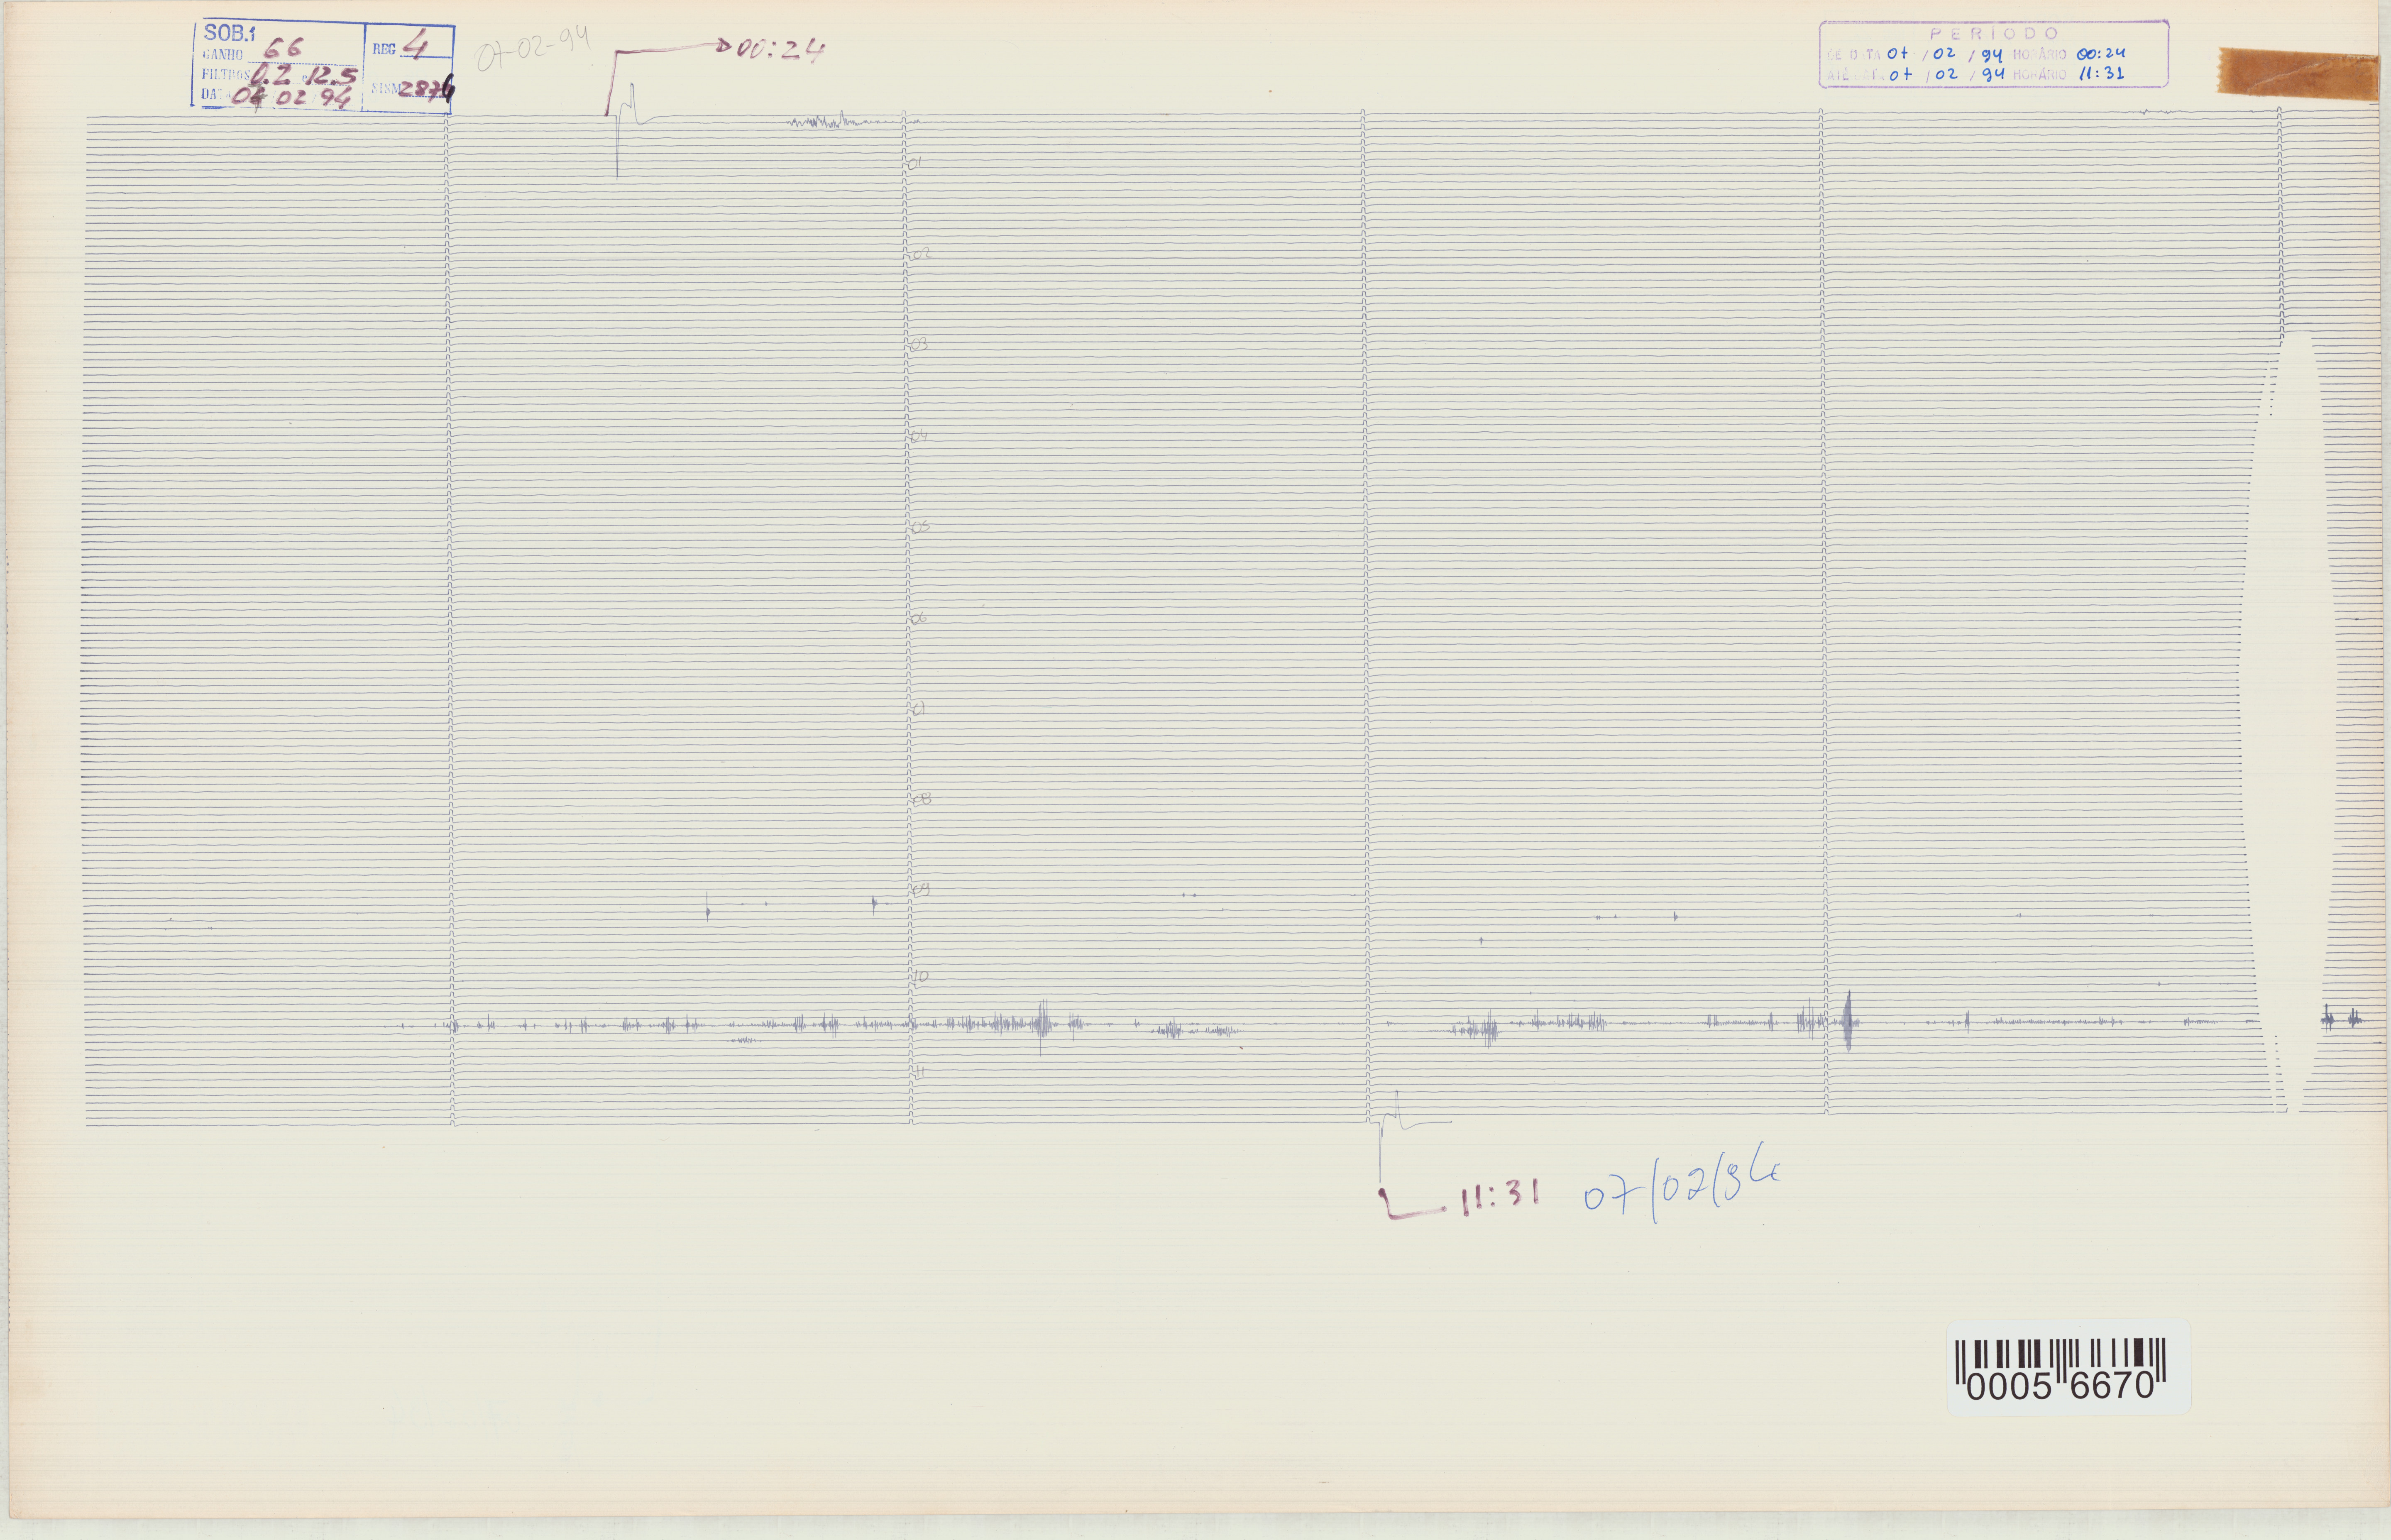Image resolution: width=2391 pixels, height=1540 pixels.
Task: Click the start time annotation "00:24"
Action: coord(781,49)
